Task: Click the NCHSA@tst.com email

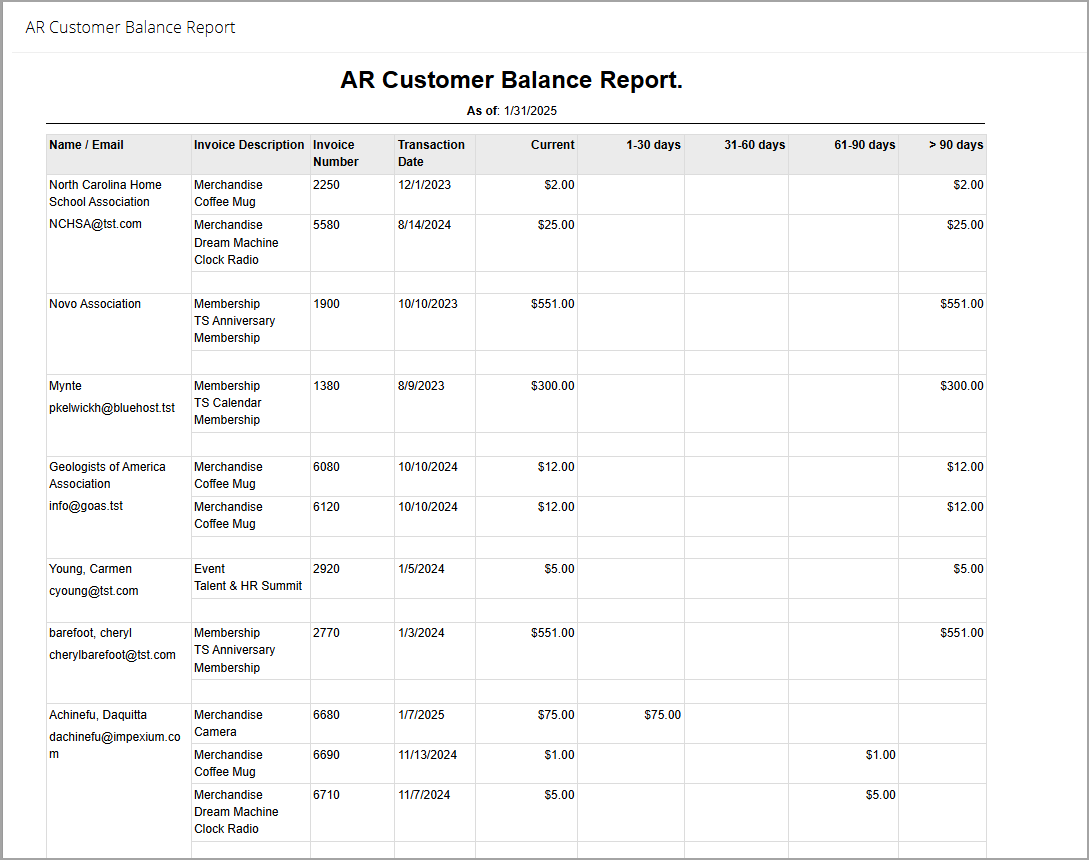Action: click(x=95, y=224)
